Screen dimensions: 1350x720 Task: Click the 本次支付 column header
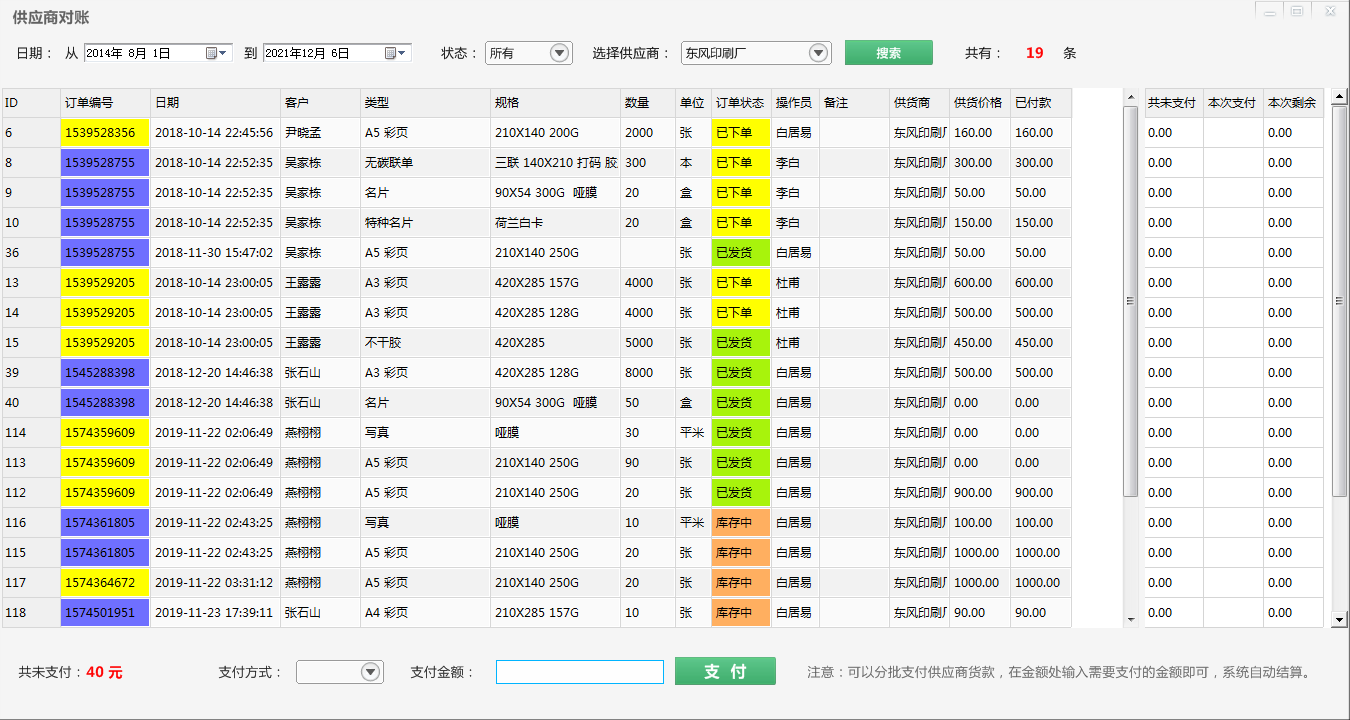[x=1232, y=103]
